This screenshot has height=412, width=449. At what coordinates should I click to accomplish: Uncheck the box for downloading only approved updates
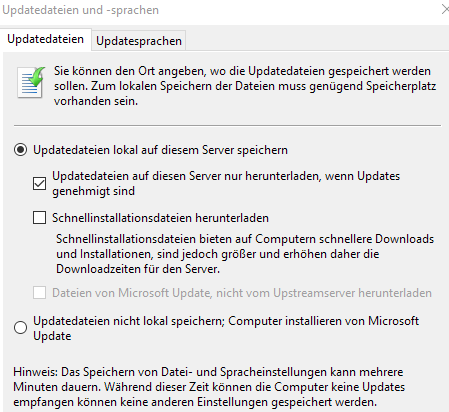click(39, 183)
